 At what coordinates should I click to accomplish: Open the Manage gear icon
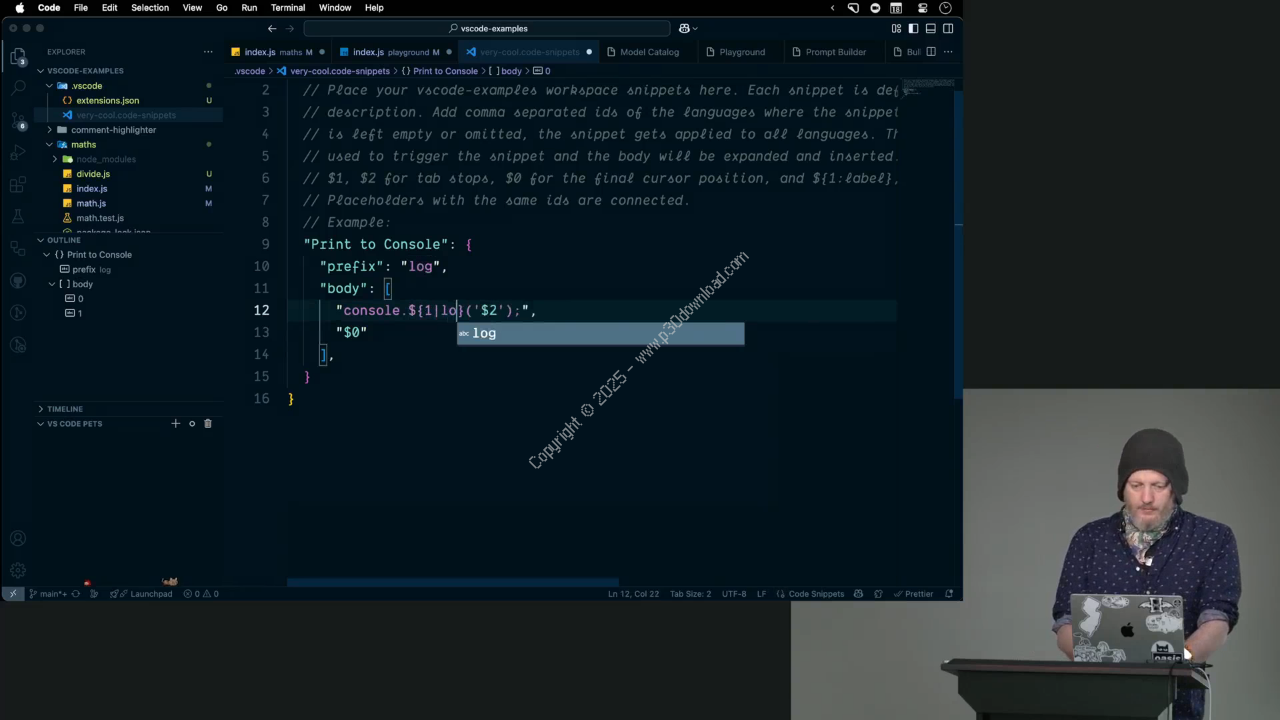pos(18,570)
